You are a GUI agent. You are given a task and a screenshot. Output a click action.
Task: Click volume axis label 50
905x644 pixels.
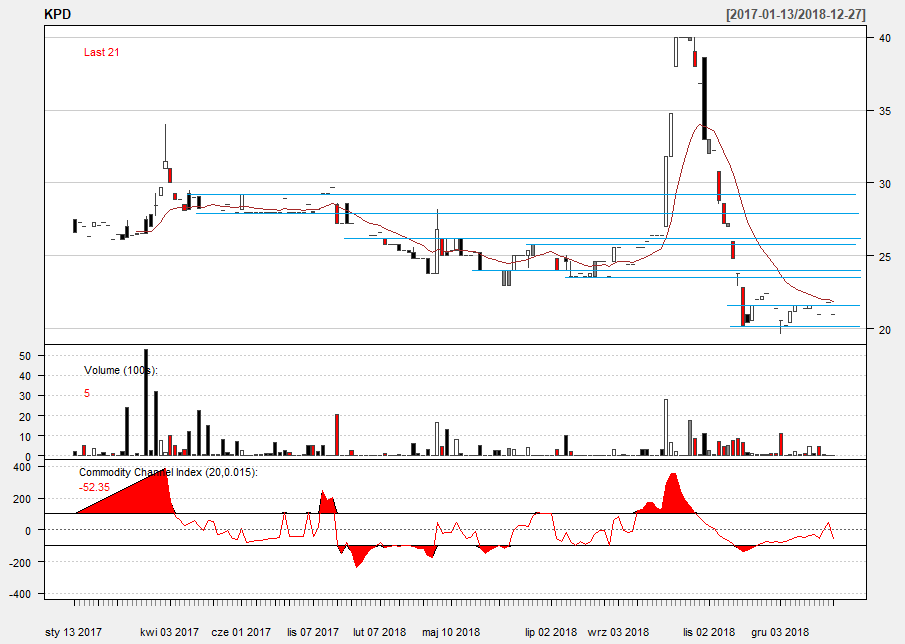(24, 356)
